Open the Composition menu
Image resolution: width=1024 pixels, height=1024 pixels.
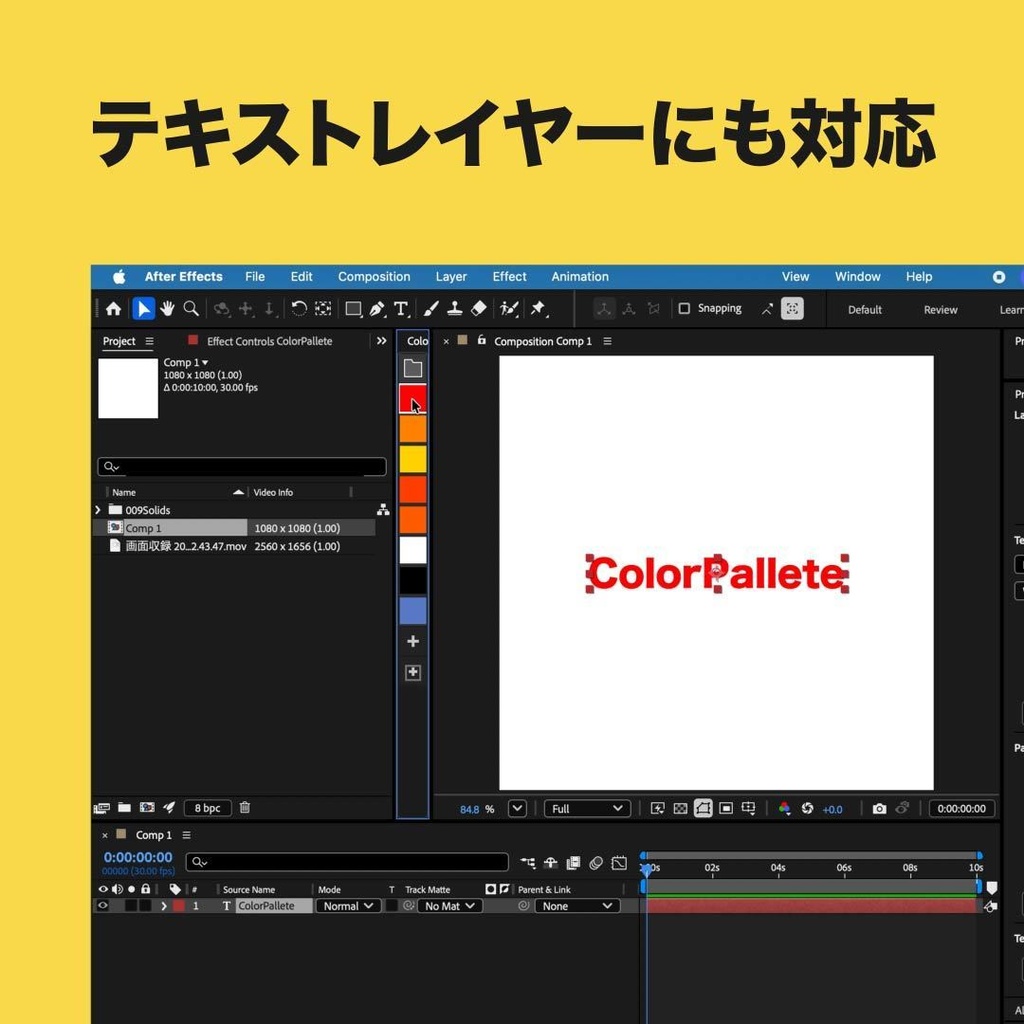click(374, 276)
